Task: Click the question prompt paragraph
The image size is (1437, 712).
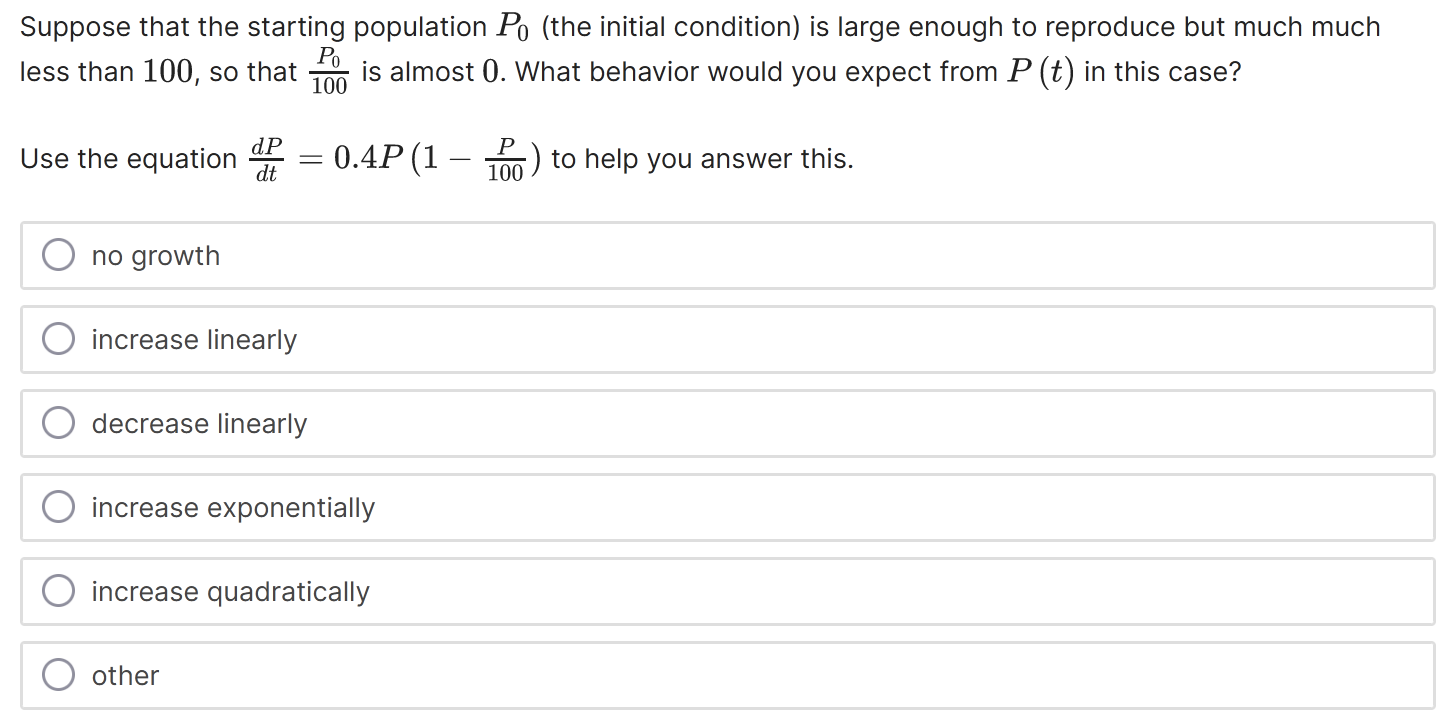Action: [700, 48]
